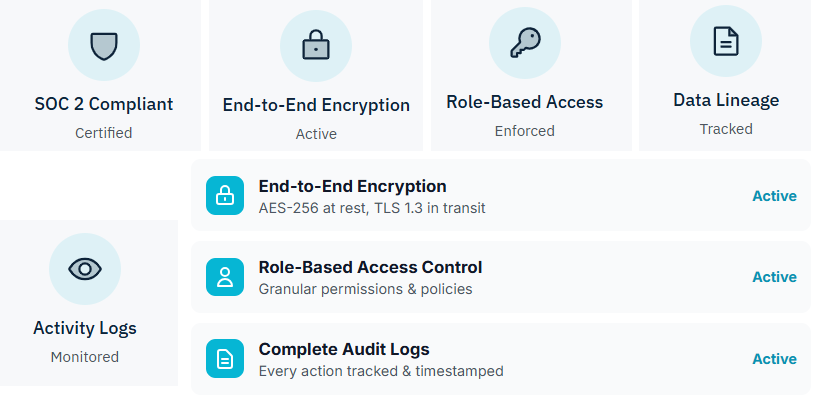The width and height of the screenshot is (819, 402).
Task: Click the Active status for Role-Based Access Control
Action: tap(774, 277)
